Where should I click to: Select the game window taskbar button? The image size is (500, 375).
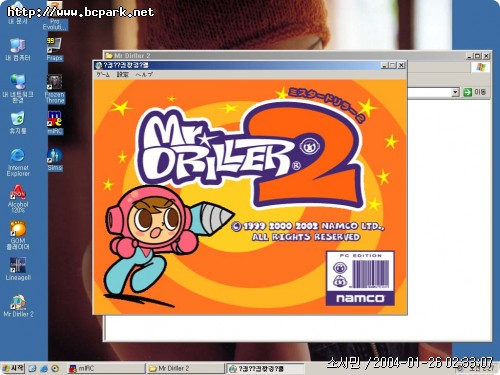(265, 369)
